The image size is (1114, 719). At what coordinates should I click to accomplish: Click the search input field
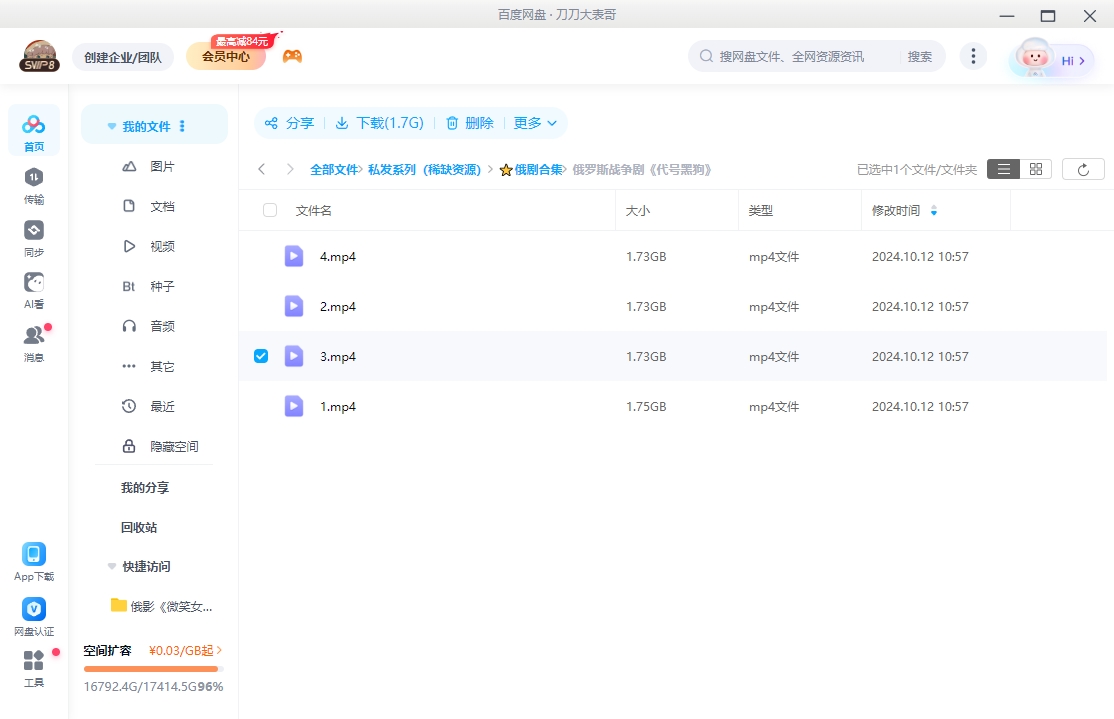click(800, 56)
